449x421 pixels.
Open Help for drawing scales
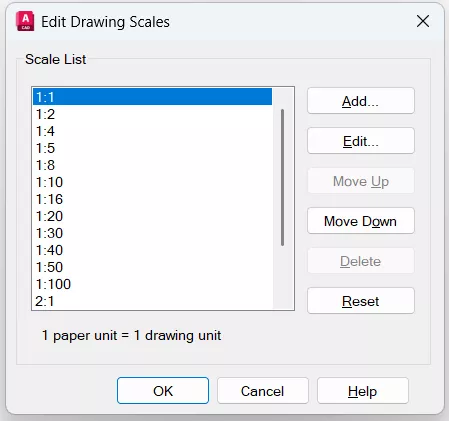coord(363,391)
